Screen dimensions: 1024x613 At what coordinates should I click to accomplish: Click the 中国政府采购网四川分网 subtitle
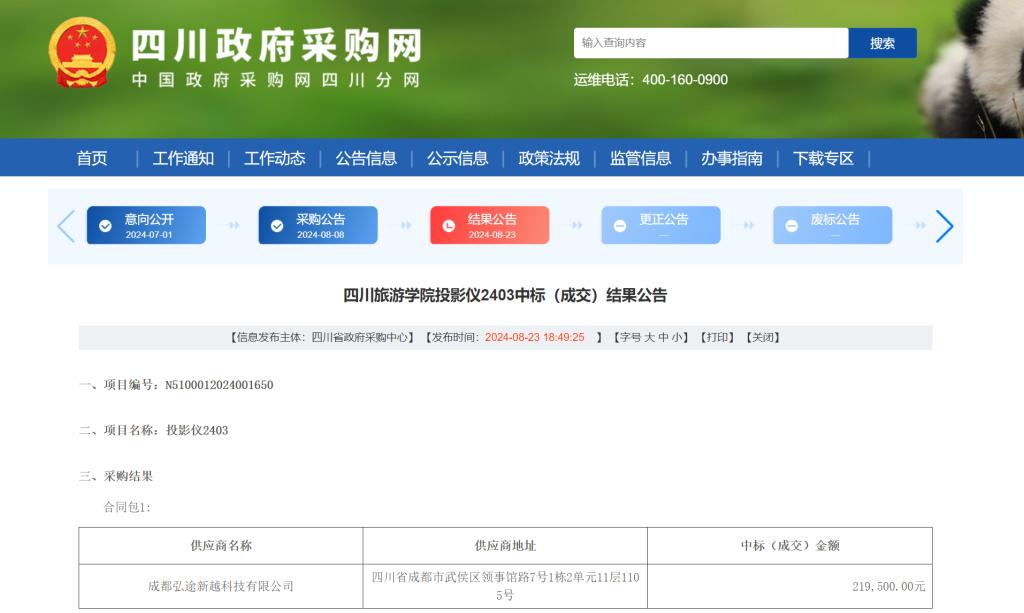pos(276,80)
